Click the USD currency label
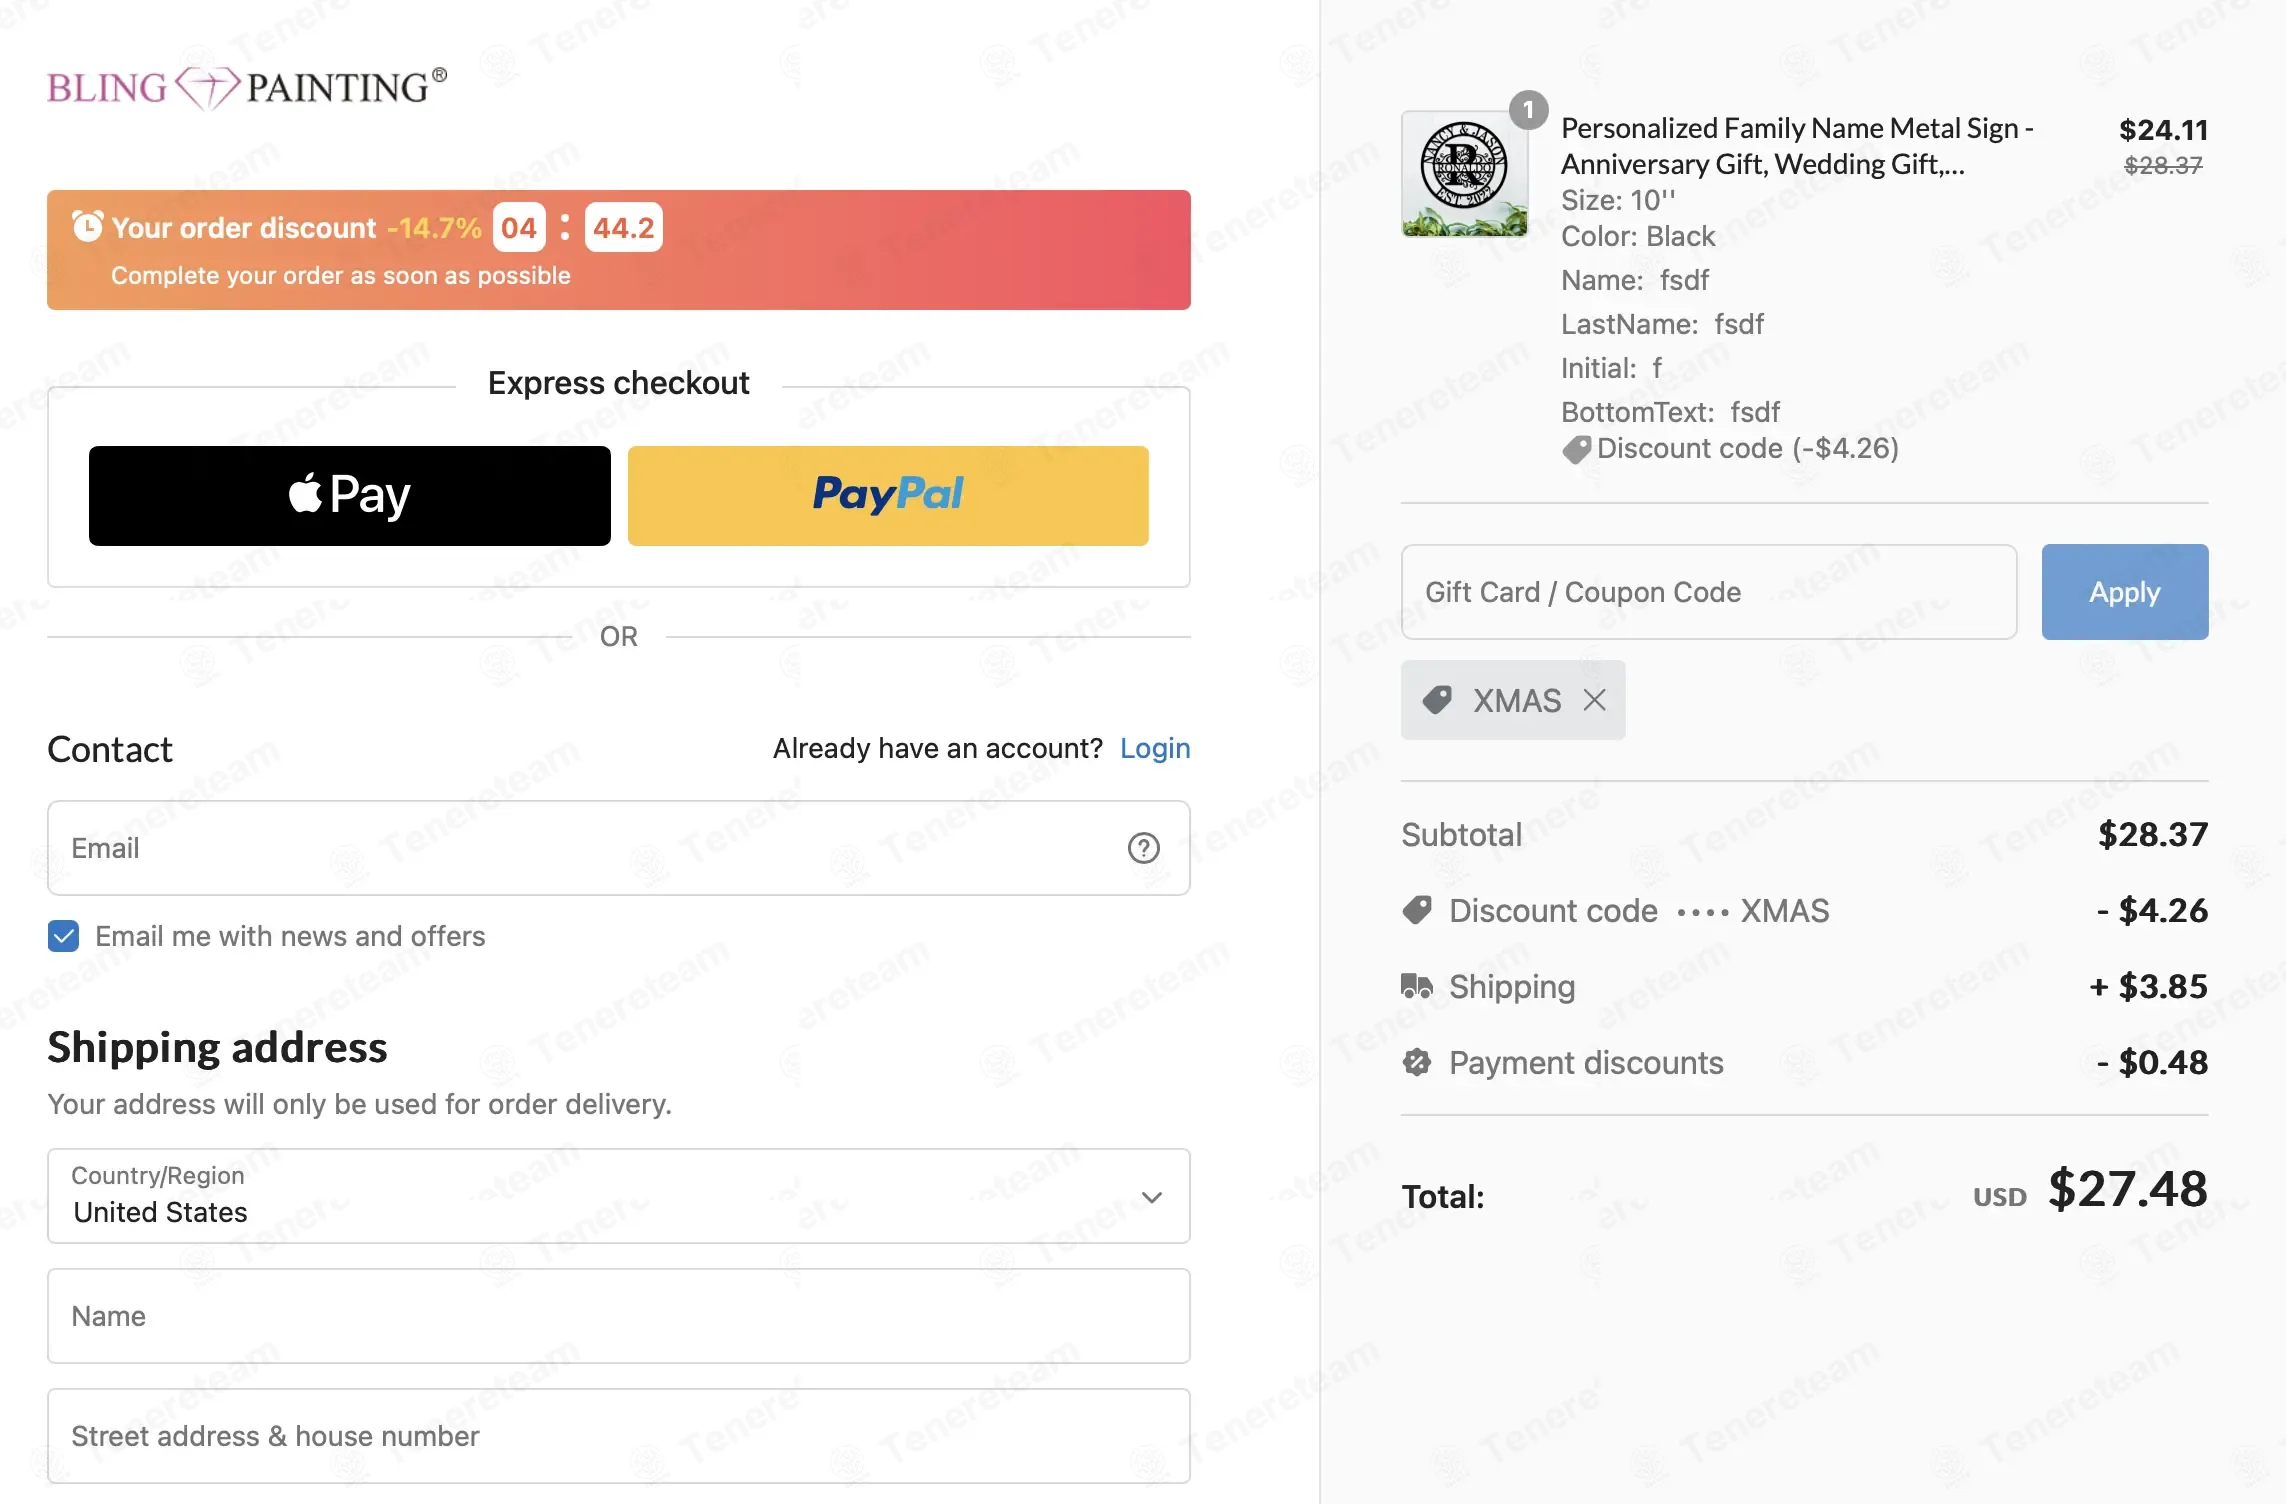Screen dimensions: 2286x1504 (x=2000, y=1197)
